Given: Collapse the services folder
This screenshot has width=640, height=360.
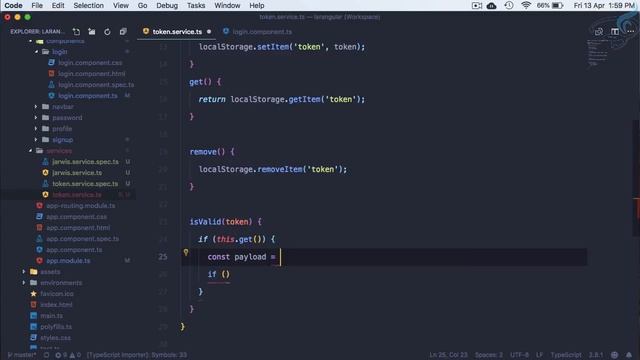Looking at the screenshot, I should 59,151.
